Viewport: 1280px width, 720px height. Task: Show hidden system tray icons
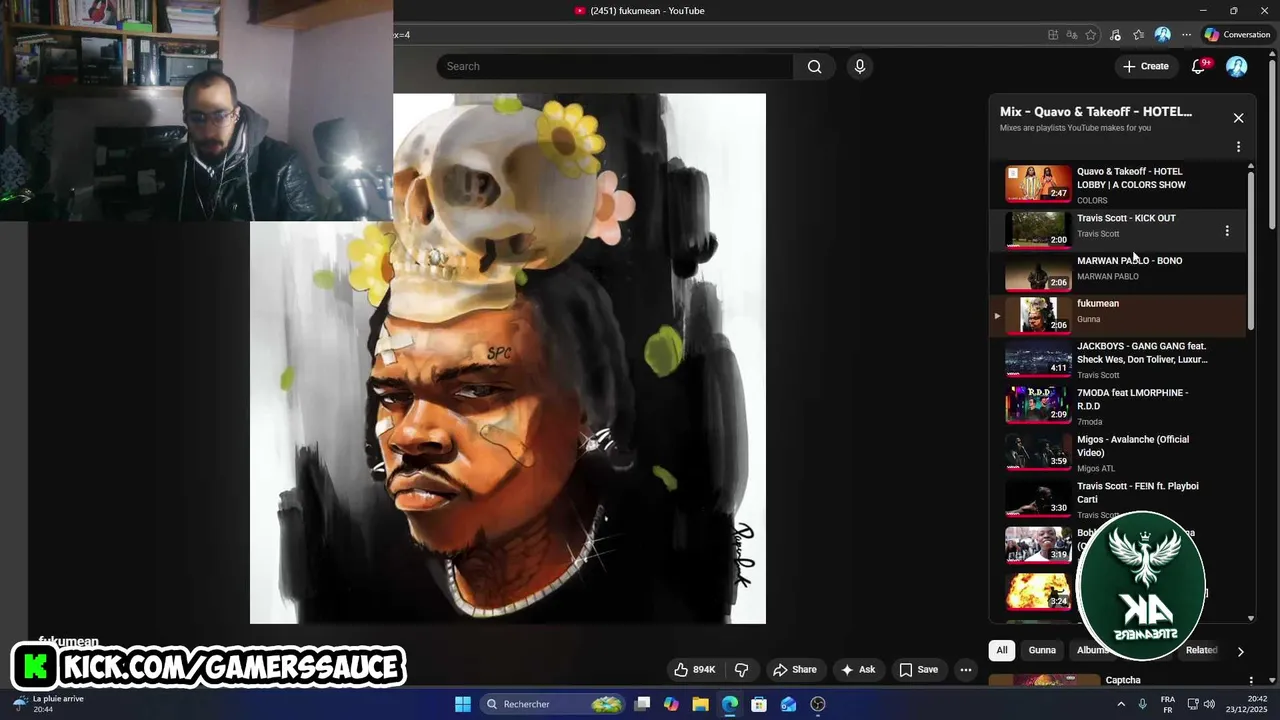[x=1121, y=704]
